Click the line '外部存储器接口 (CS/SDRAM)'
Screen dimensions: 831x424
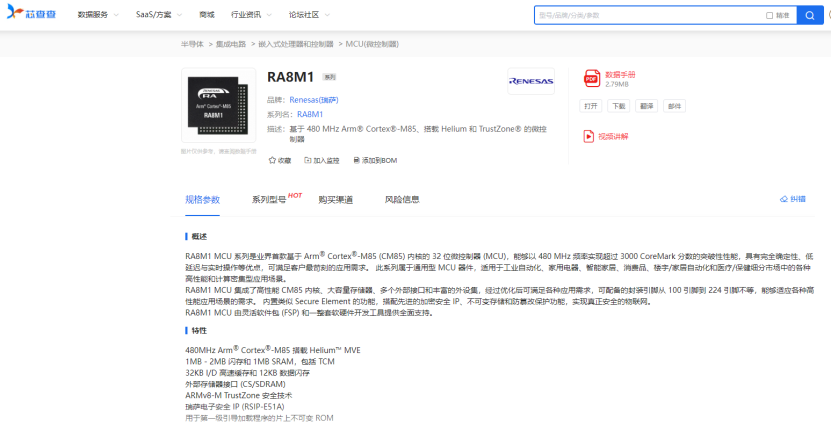(x=235, y=384)
